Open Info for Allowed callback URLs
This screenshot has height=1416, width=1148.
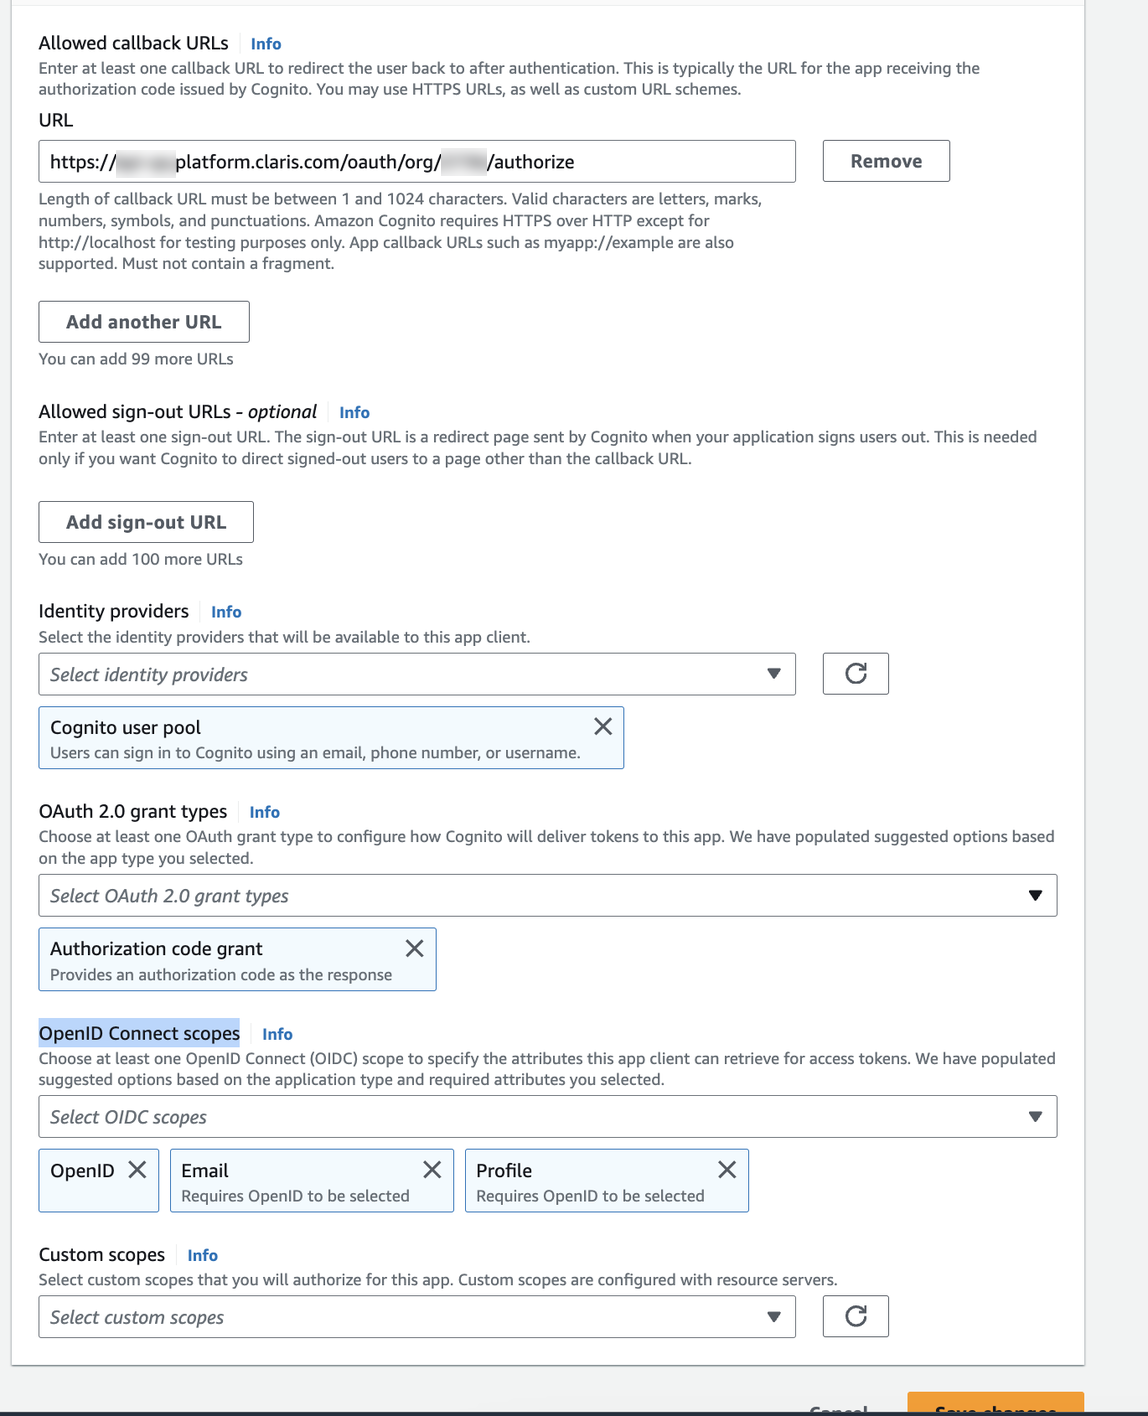265,43
